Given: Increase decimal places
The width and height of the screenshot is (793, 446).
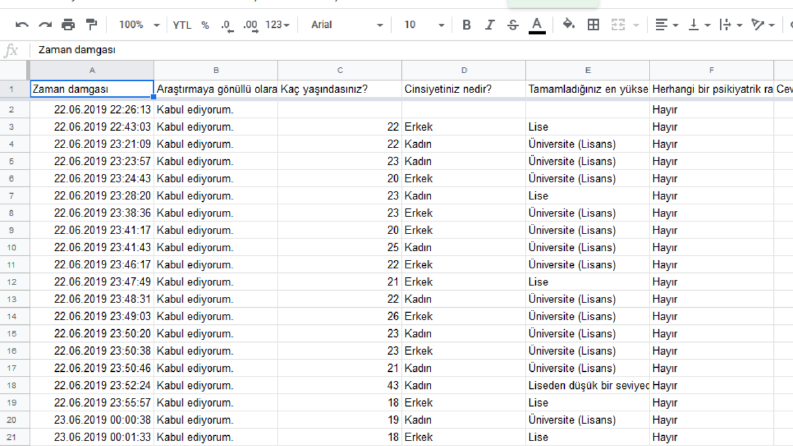Looking at the screenshot, I should point(250,25).
